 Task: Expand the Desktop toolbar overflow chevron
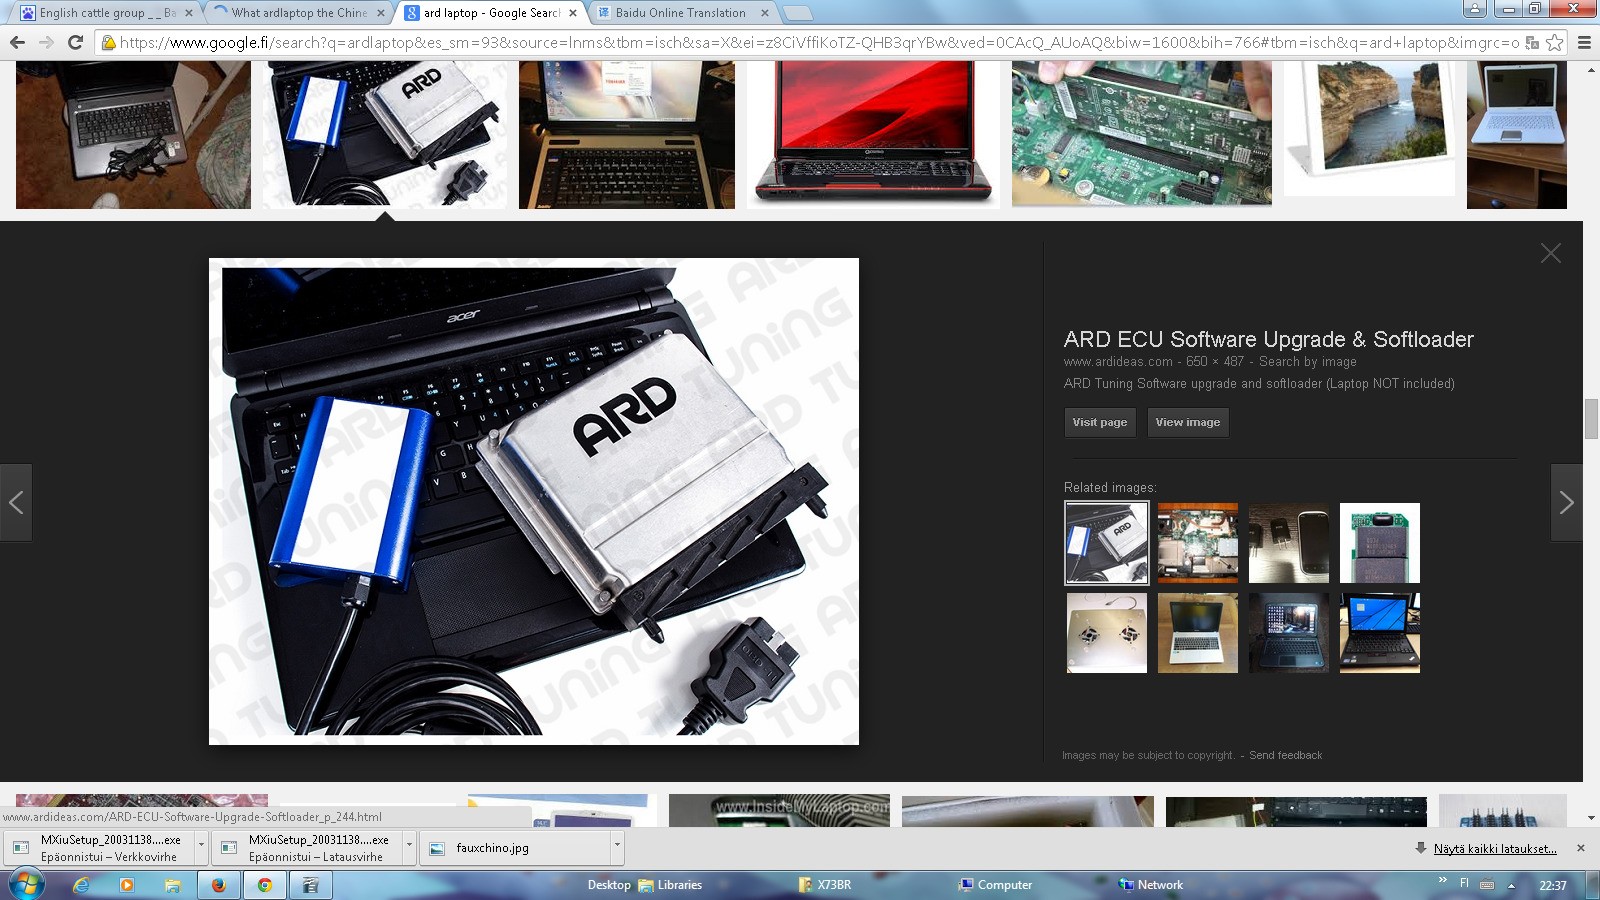1443,880
